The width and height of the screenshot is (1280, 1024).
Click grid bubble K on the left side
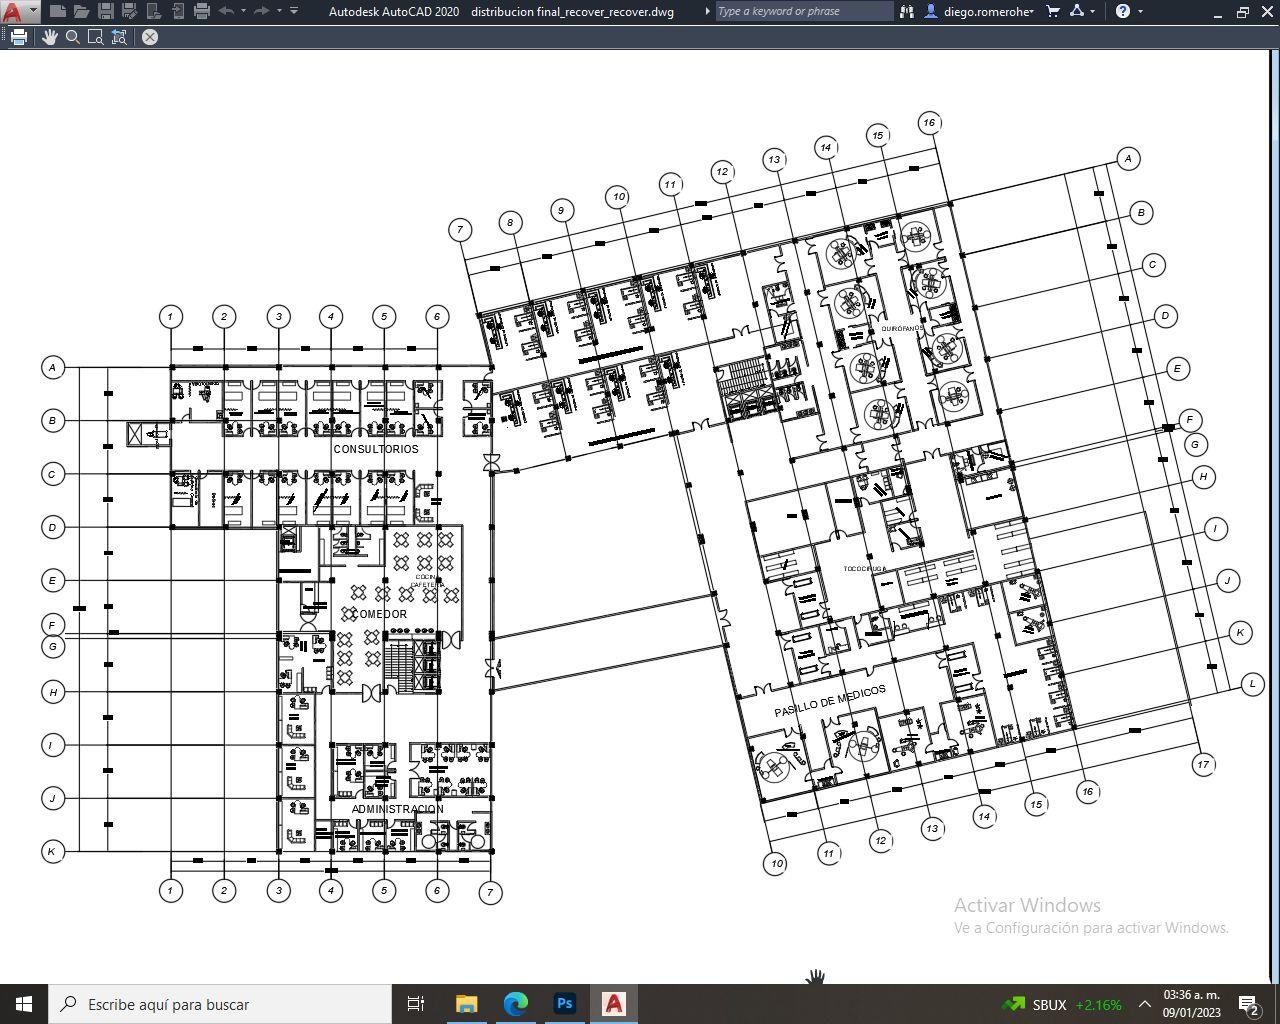coord(52,852)
